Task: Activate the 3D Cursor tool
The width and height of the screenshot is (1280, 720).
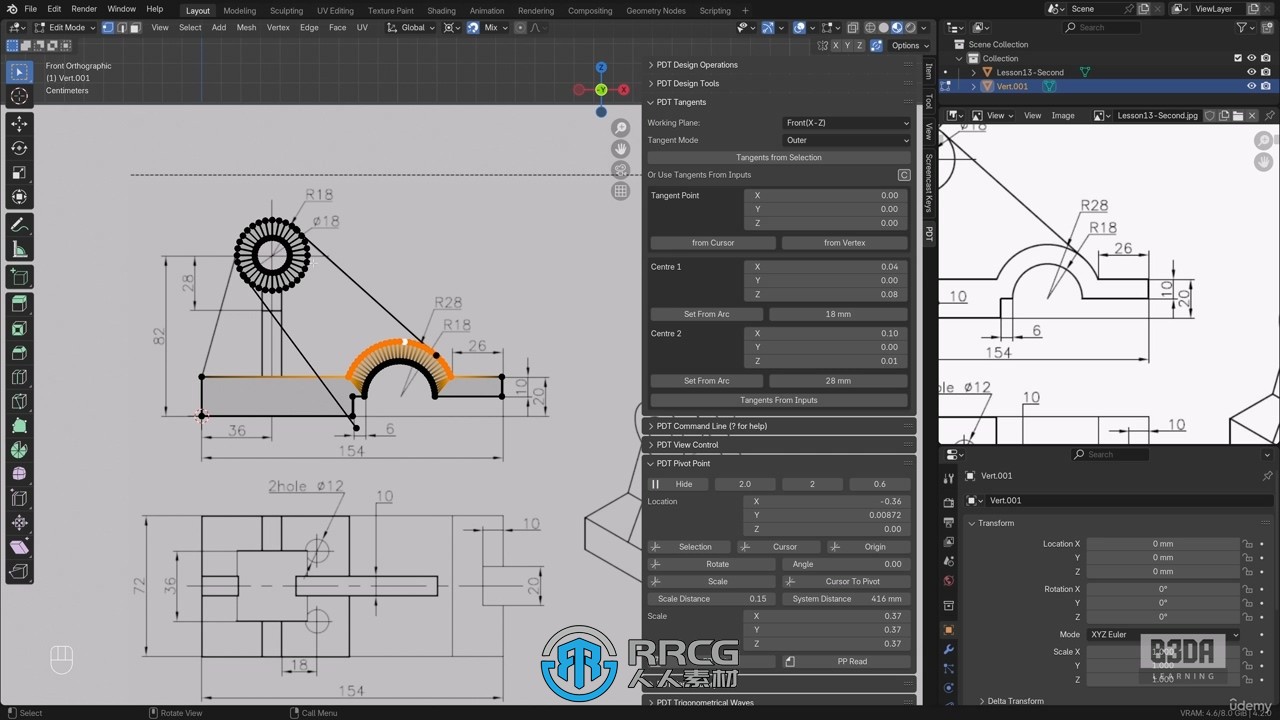Action: (x=19, y=96)
